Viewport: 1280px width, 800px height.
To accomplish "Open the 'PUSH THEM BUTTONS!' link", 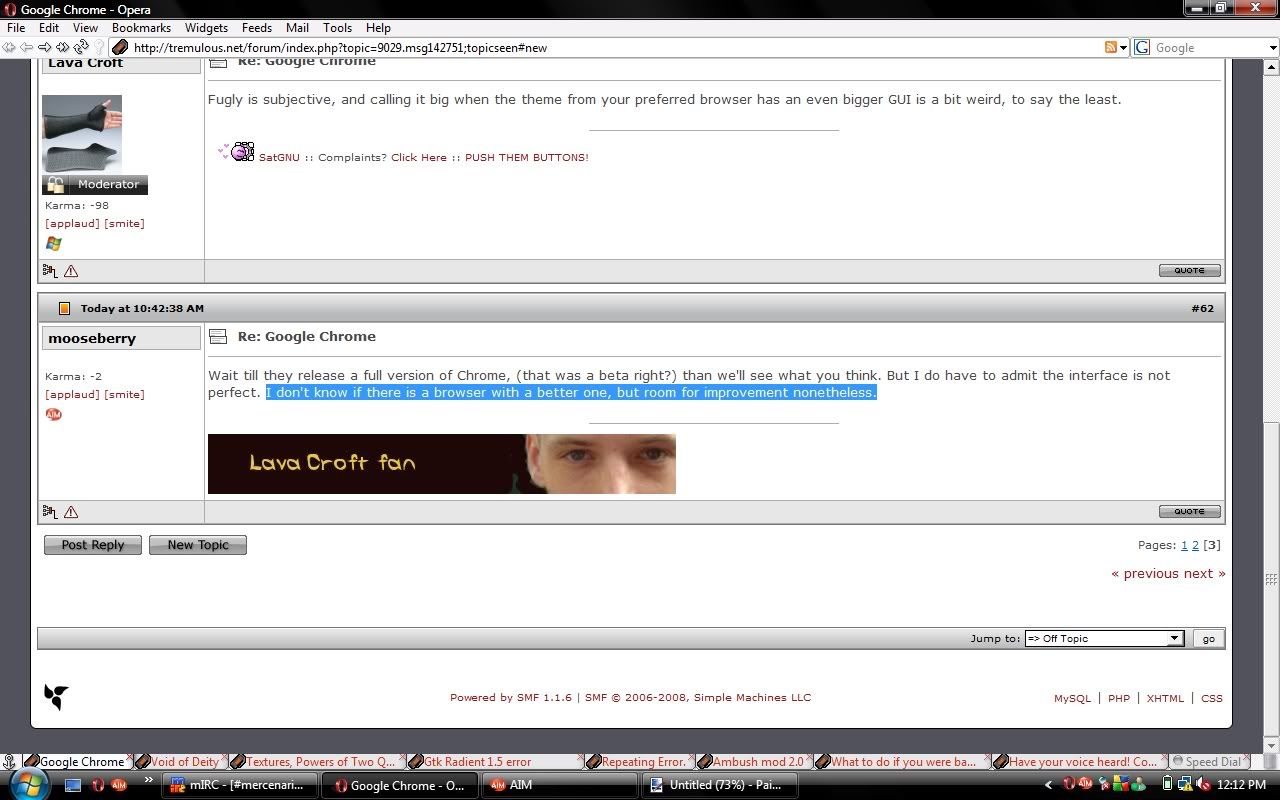I will 527,157.
